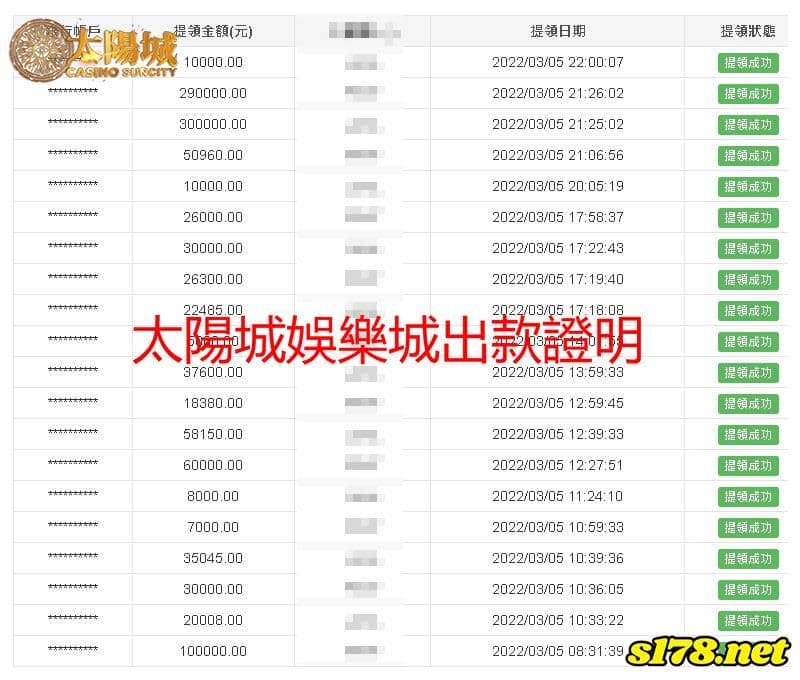Click date 2022/03/05 22:00:07
This screenshot has height=680, width=800.
pyautogui.click(x=558, y=62)
